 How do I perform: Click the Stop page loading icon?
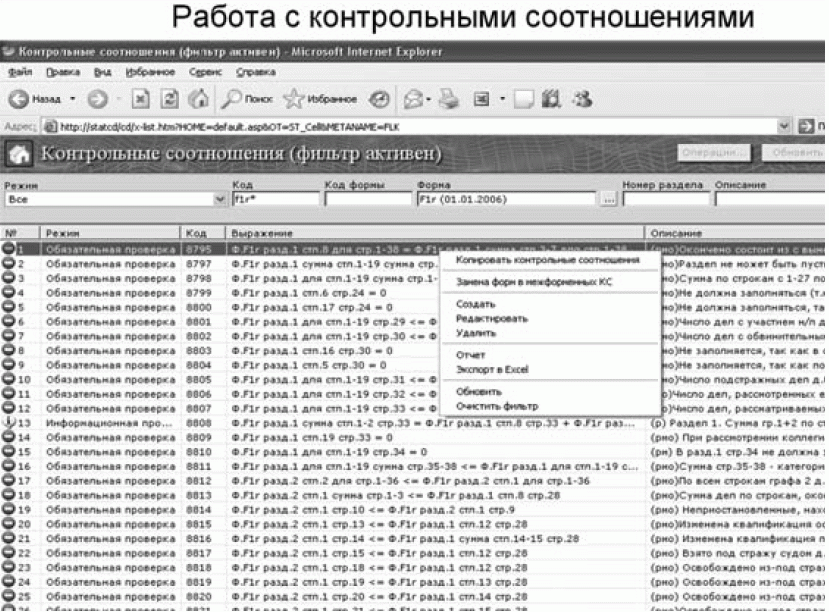(x=141, y=99)
